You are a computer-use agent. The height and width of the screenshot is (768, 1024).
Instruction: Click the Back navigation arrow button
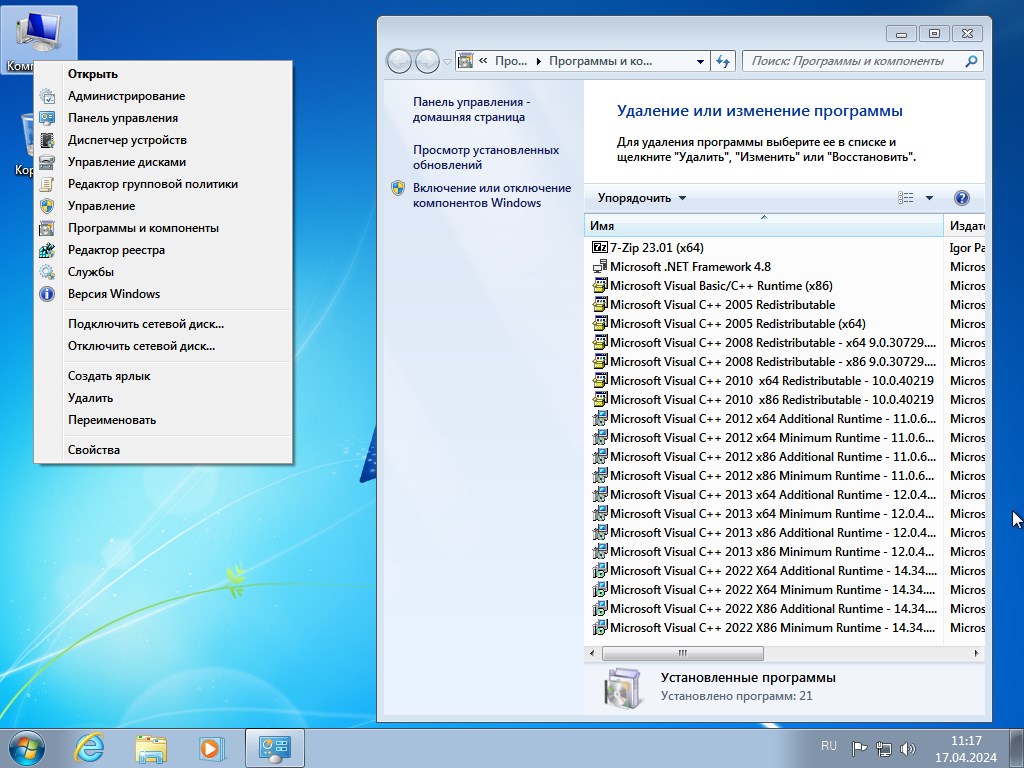[399, 61]
